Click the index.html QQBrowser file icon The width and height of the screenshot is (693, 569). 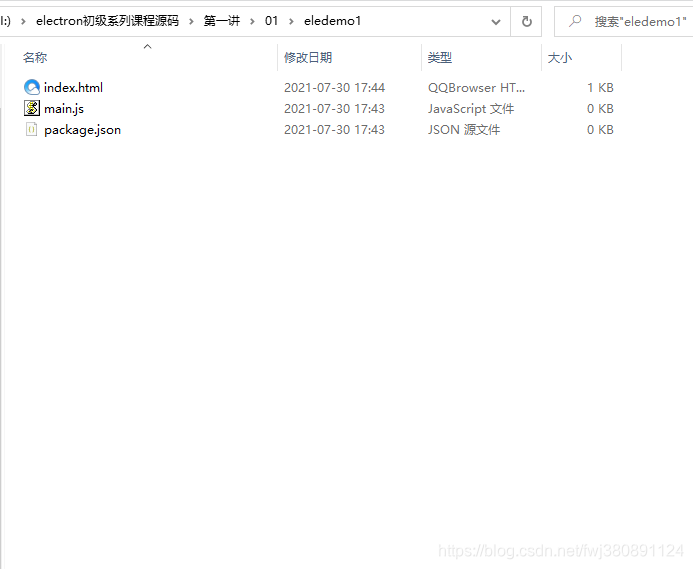(x=32, y=87)
